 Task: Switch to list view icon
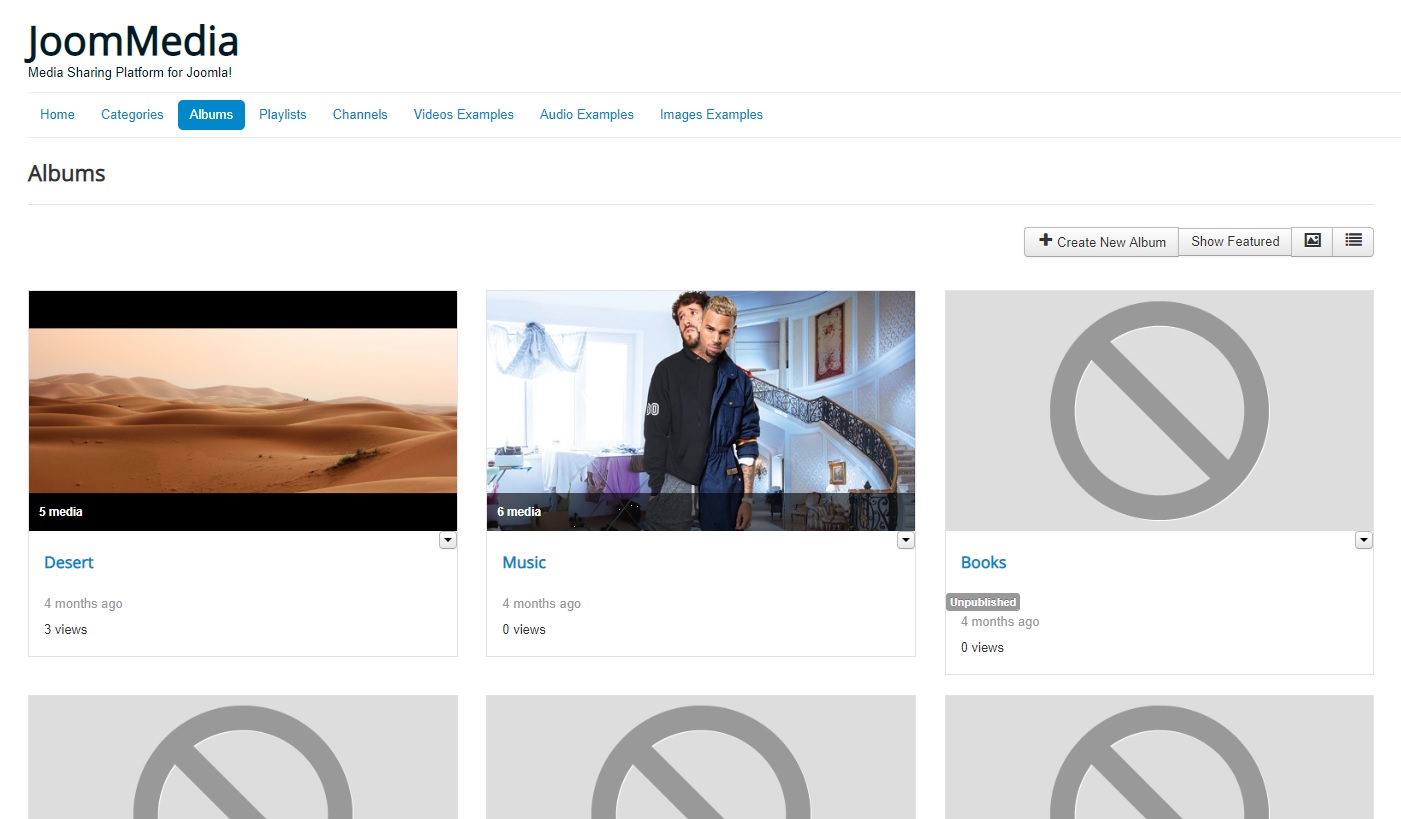[1353, 241]
